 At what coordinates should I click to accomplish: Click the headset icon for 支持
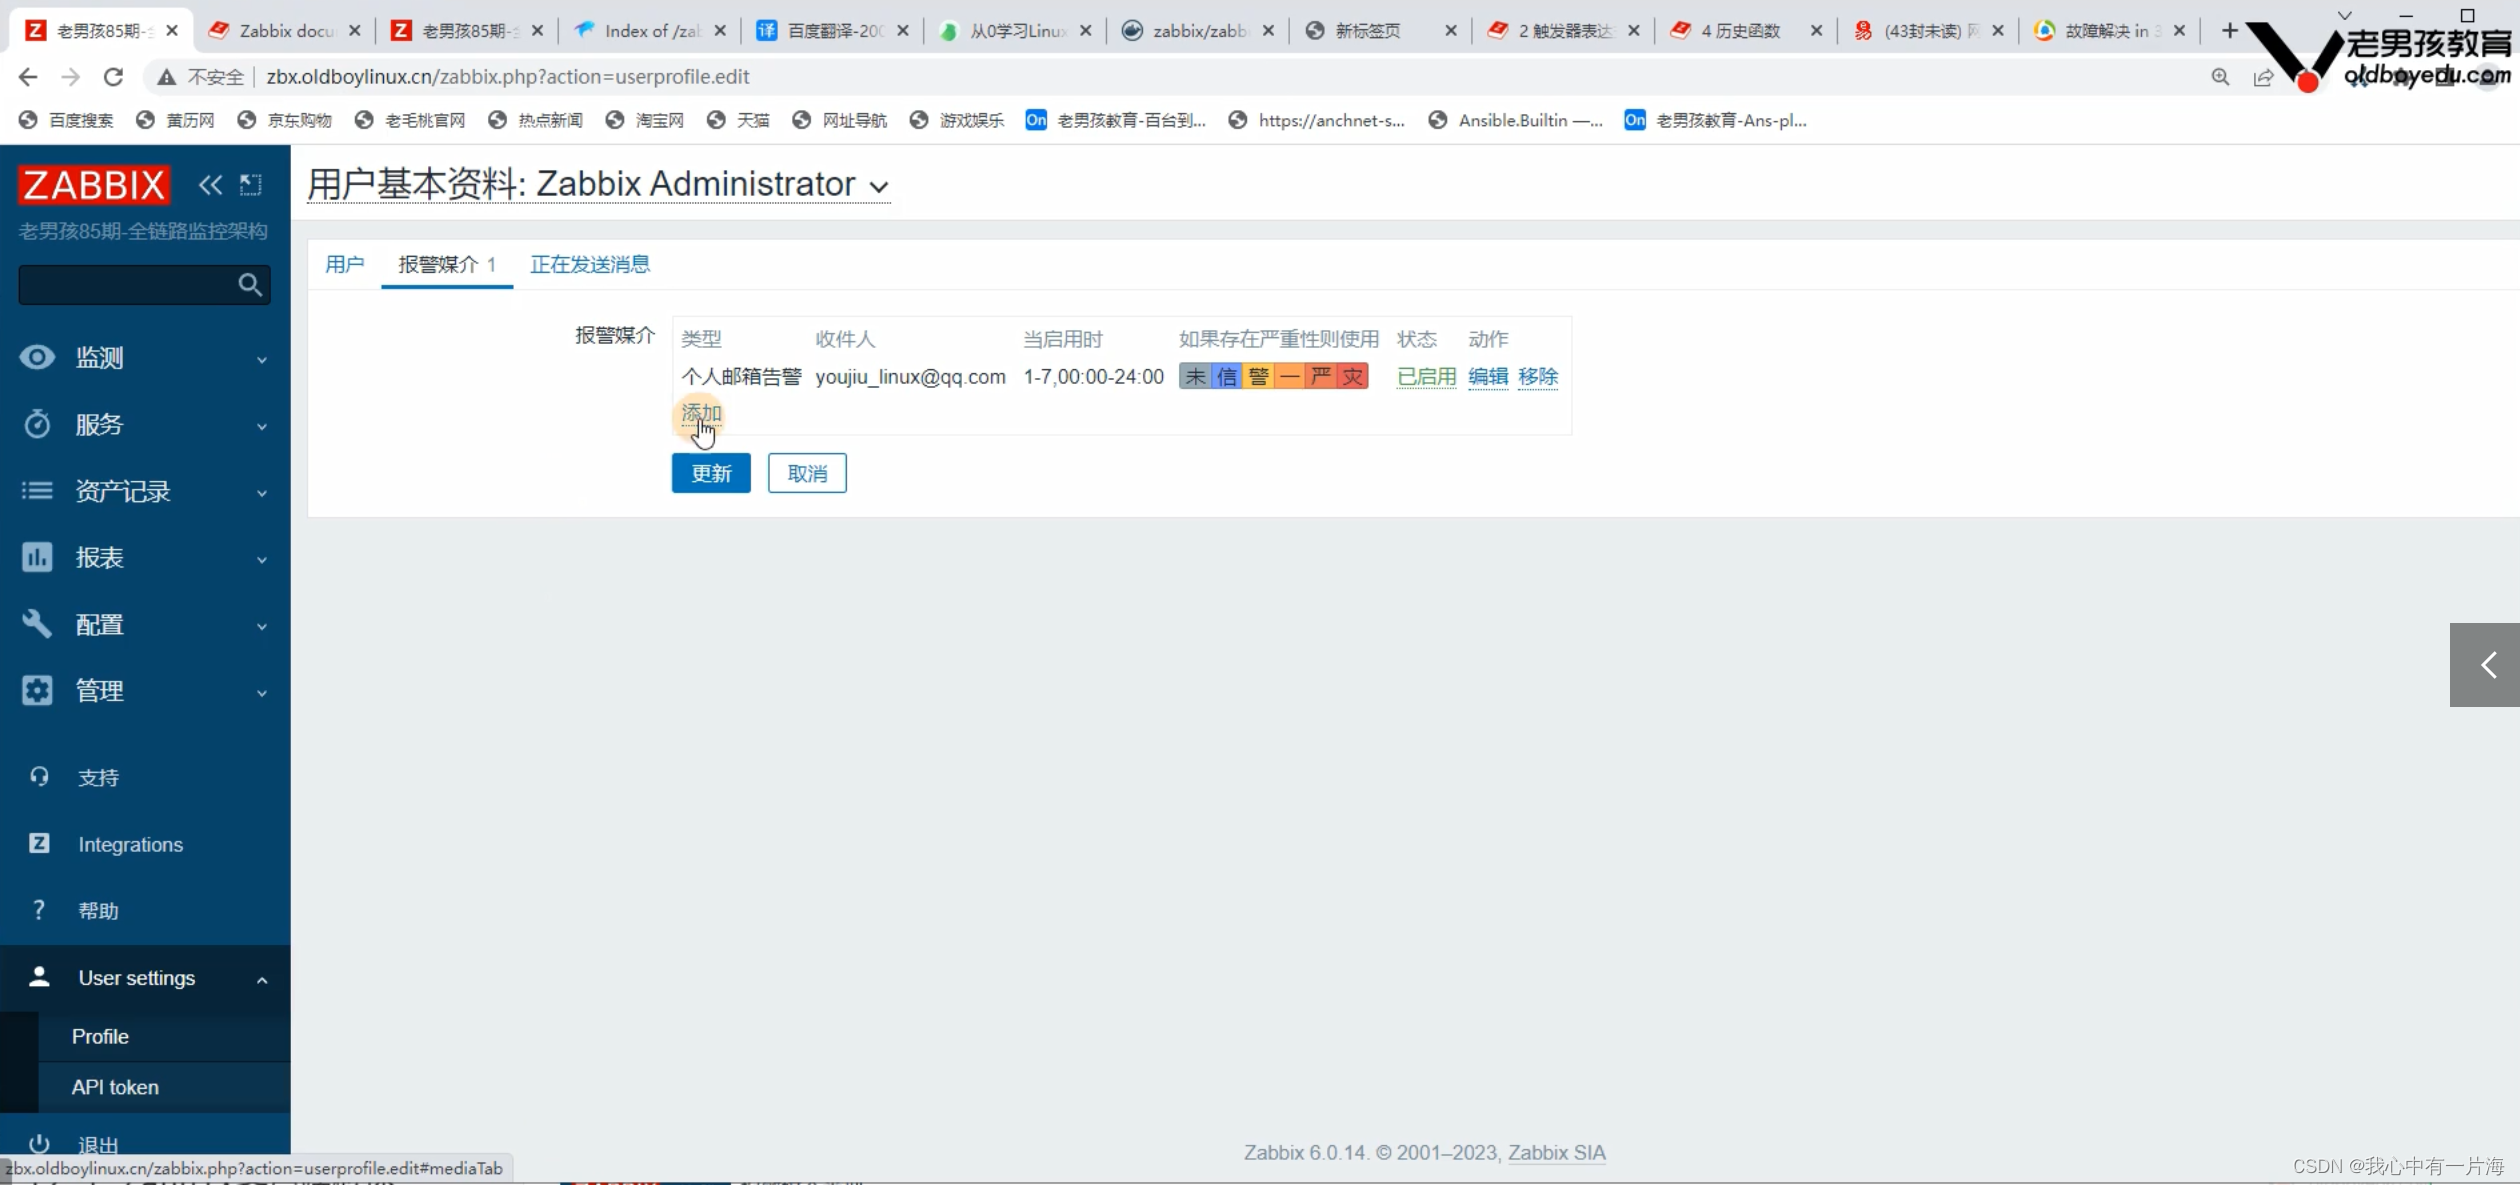pos(39,777)
